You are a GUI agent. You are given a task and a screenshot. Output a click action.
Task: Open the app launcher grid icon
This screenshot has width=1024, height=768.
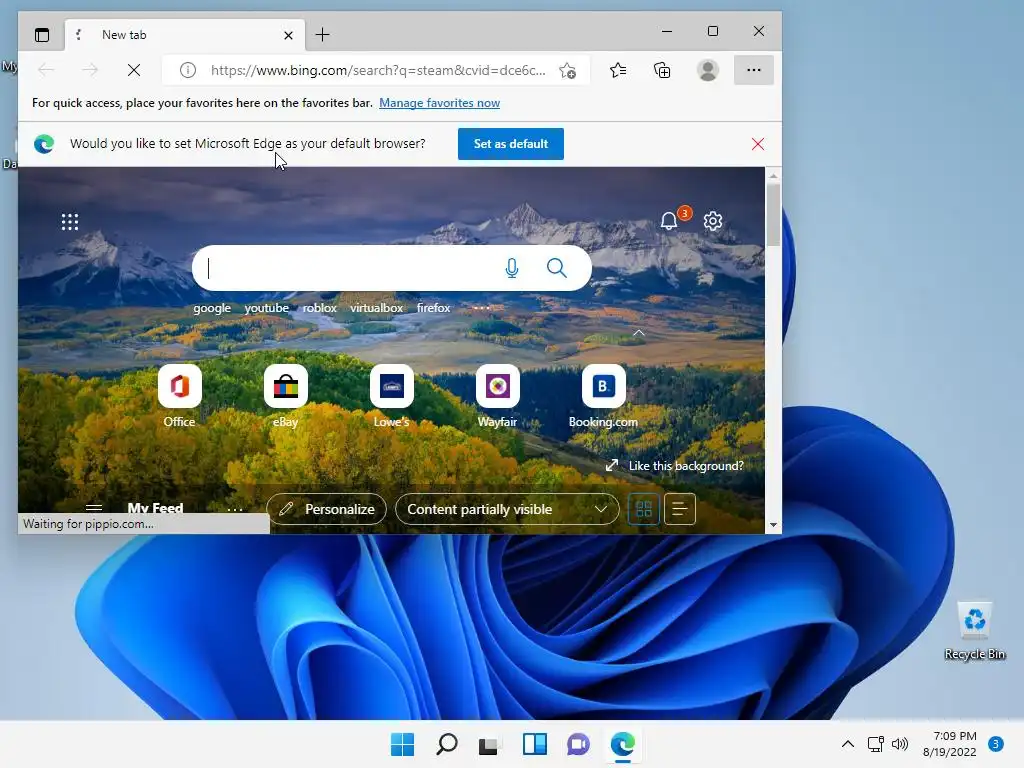coord(70,222)
